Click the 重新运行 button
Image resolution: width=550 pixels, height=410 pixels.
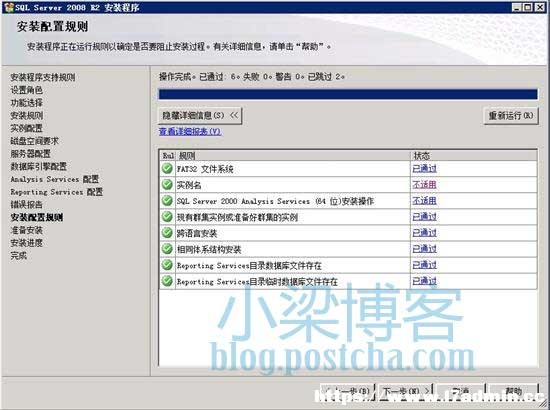511,115
